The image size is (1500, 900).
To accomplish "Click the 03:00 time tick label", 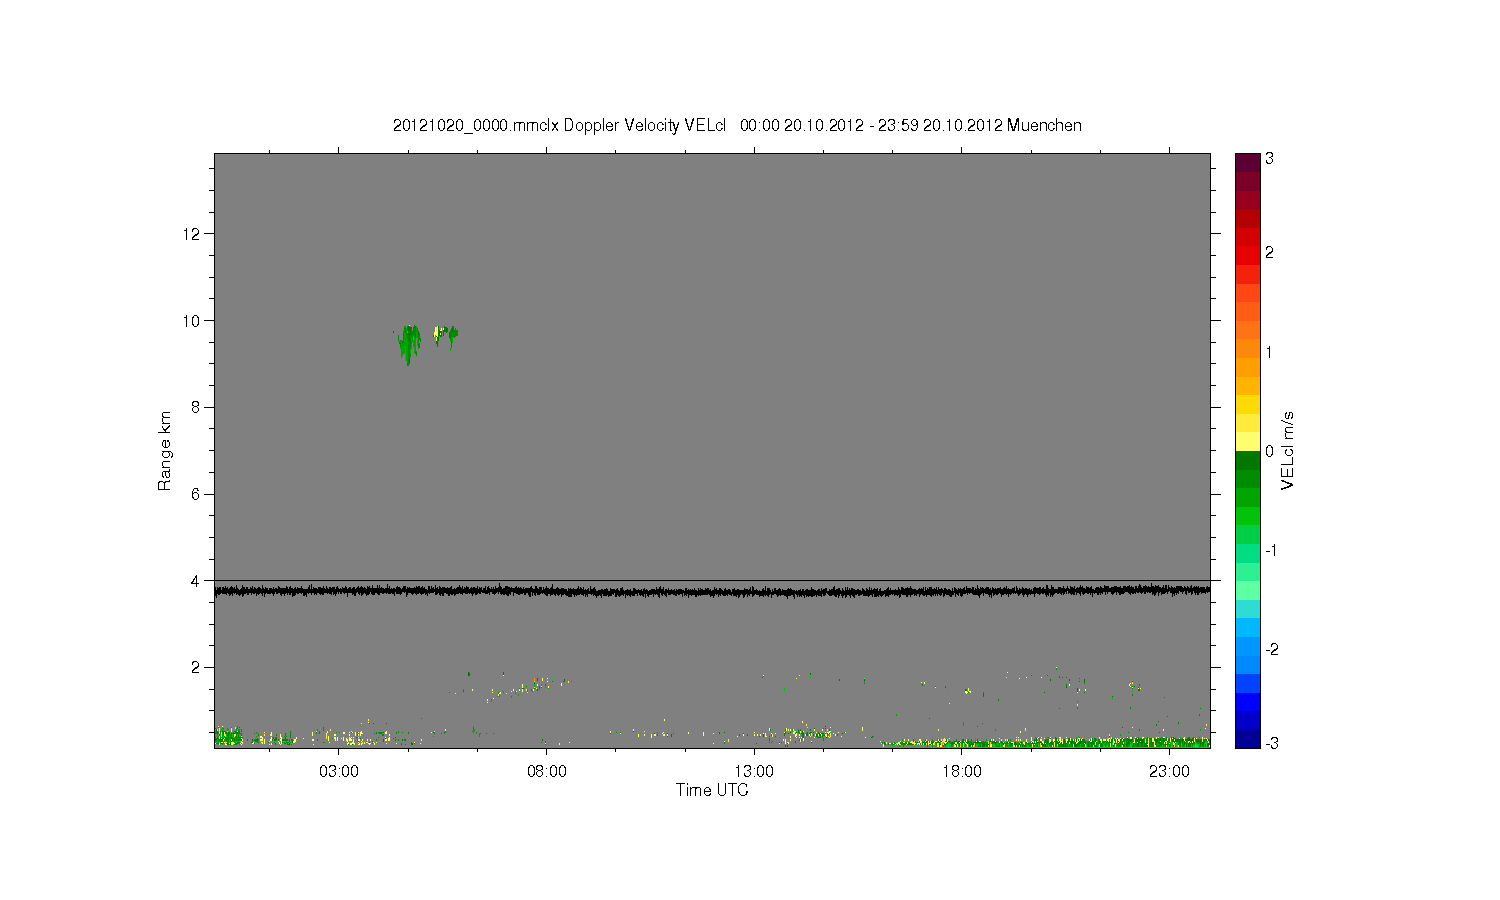I will click(339, 772).
